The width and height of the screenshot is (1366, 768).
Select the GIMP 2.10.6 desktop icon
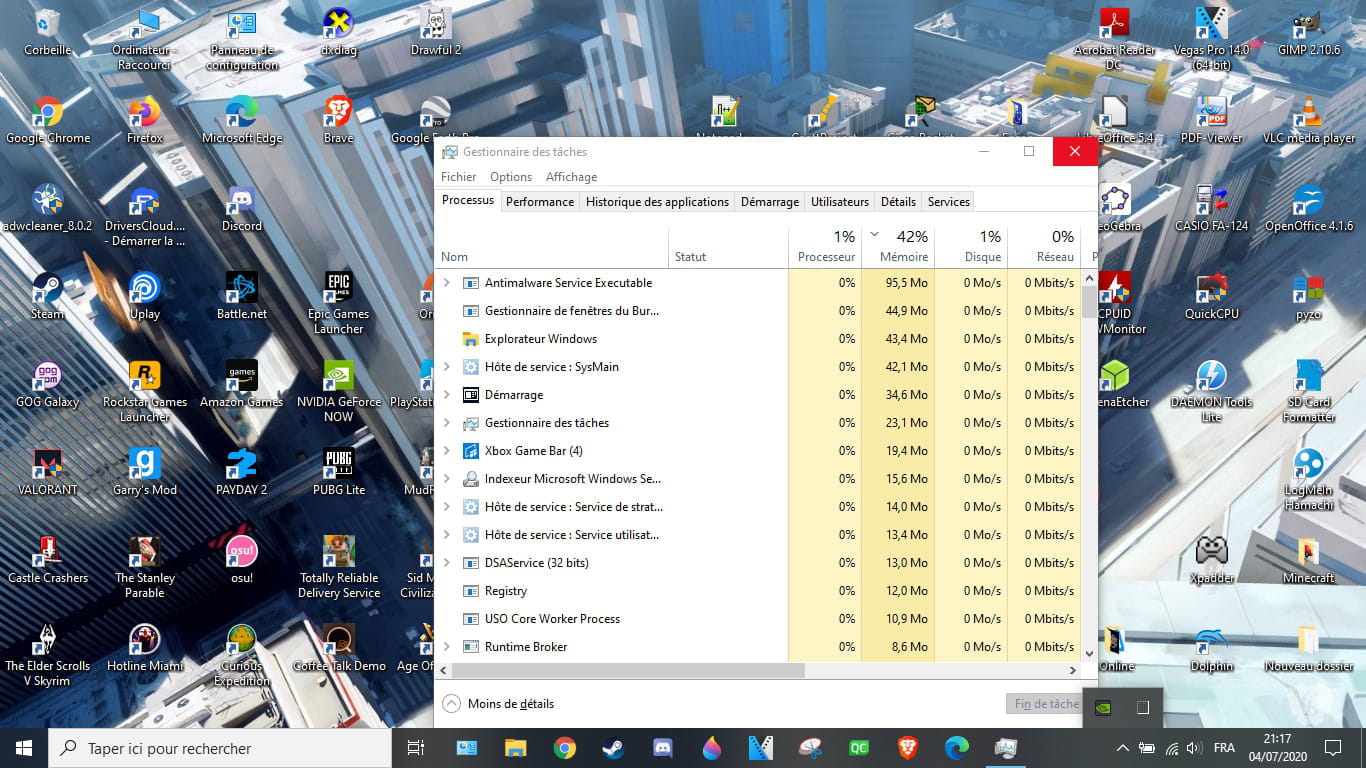1308,33
